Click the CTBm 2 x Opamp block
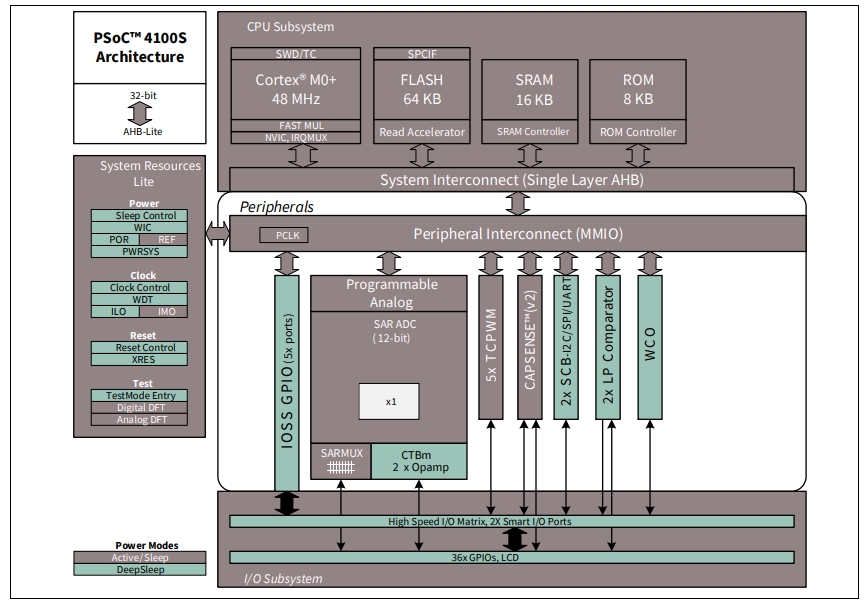Image resolution: width=867 pixels, height=604 pixels. coord(419,461)
